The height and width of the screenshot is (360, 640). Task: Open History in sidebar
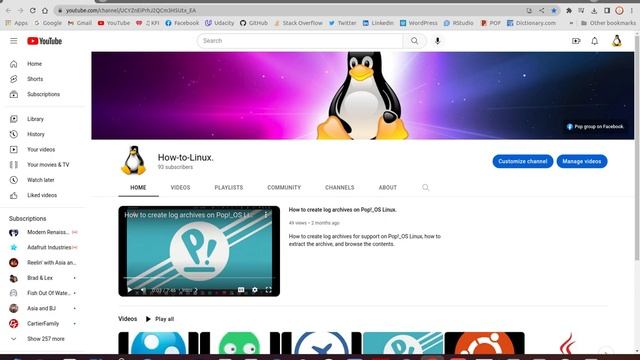pos(43,134)
